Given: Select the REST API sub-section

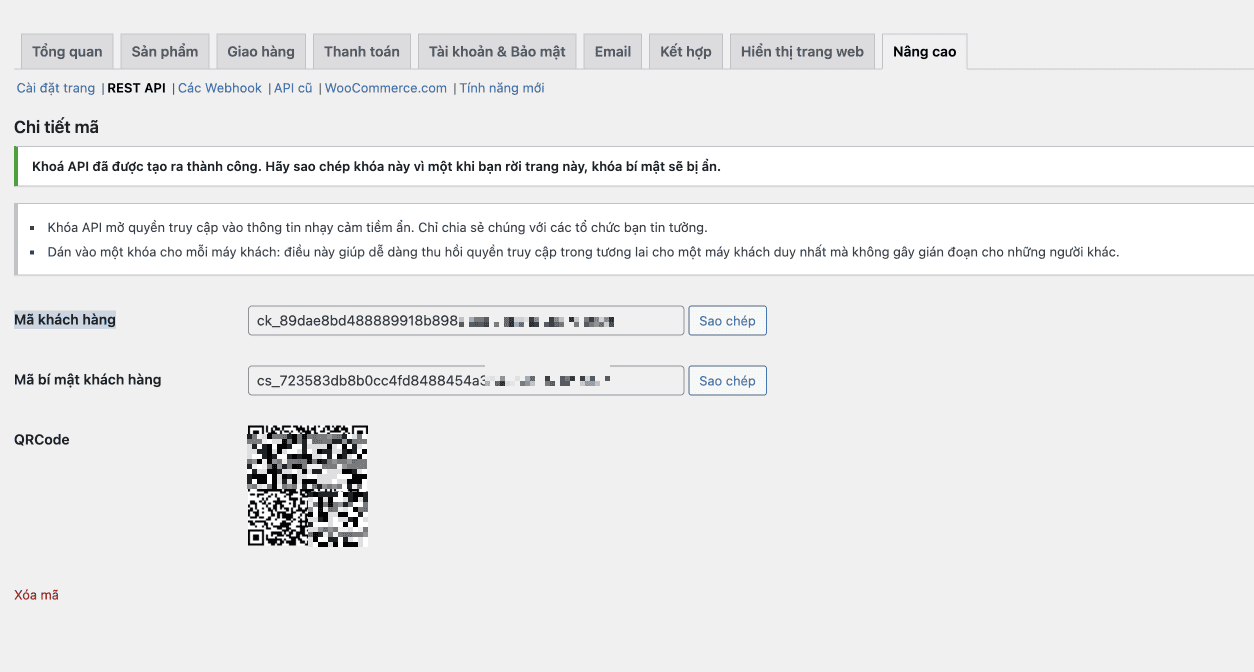Looking at the screenshot, I should click(x=136, y=88).
